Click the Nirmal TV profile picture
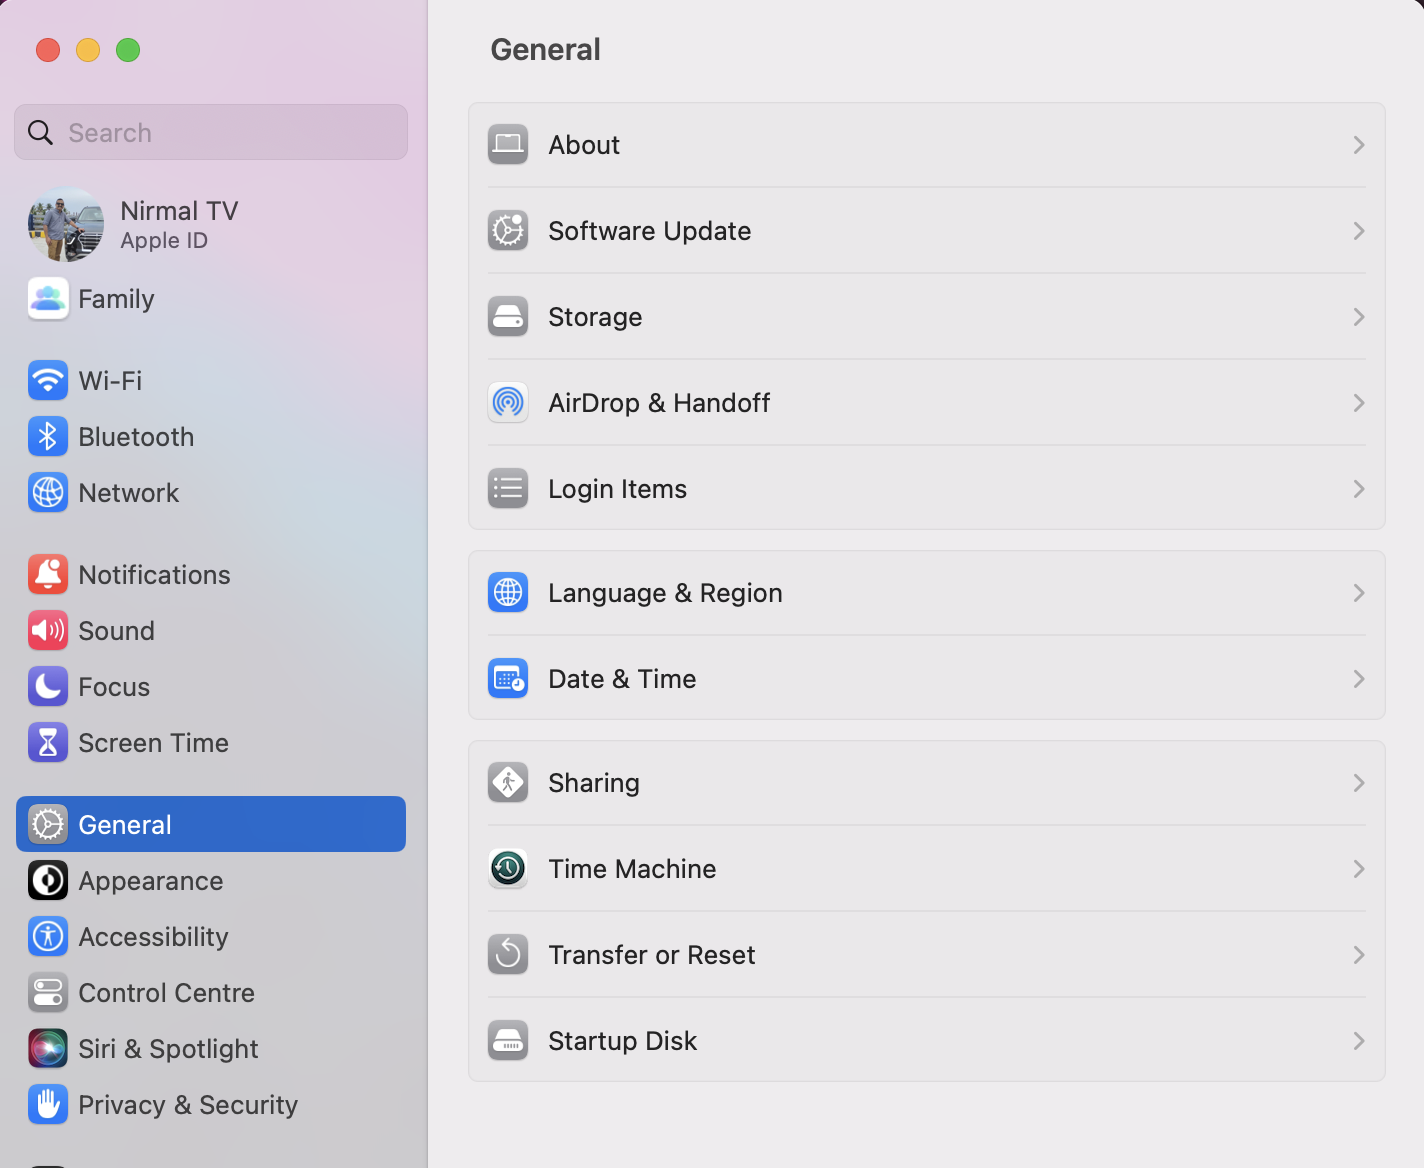Viewport: 1424px width, 1168px height. (66, 225)
